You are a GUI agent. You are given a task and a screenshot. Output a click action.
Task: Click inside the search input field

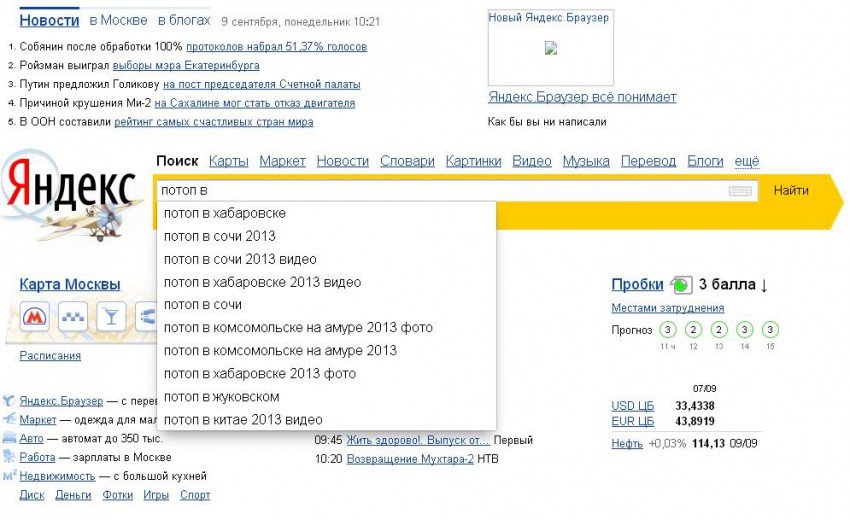tap(440, 190)
